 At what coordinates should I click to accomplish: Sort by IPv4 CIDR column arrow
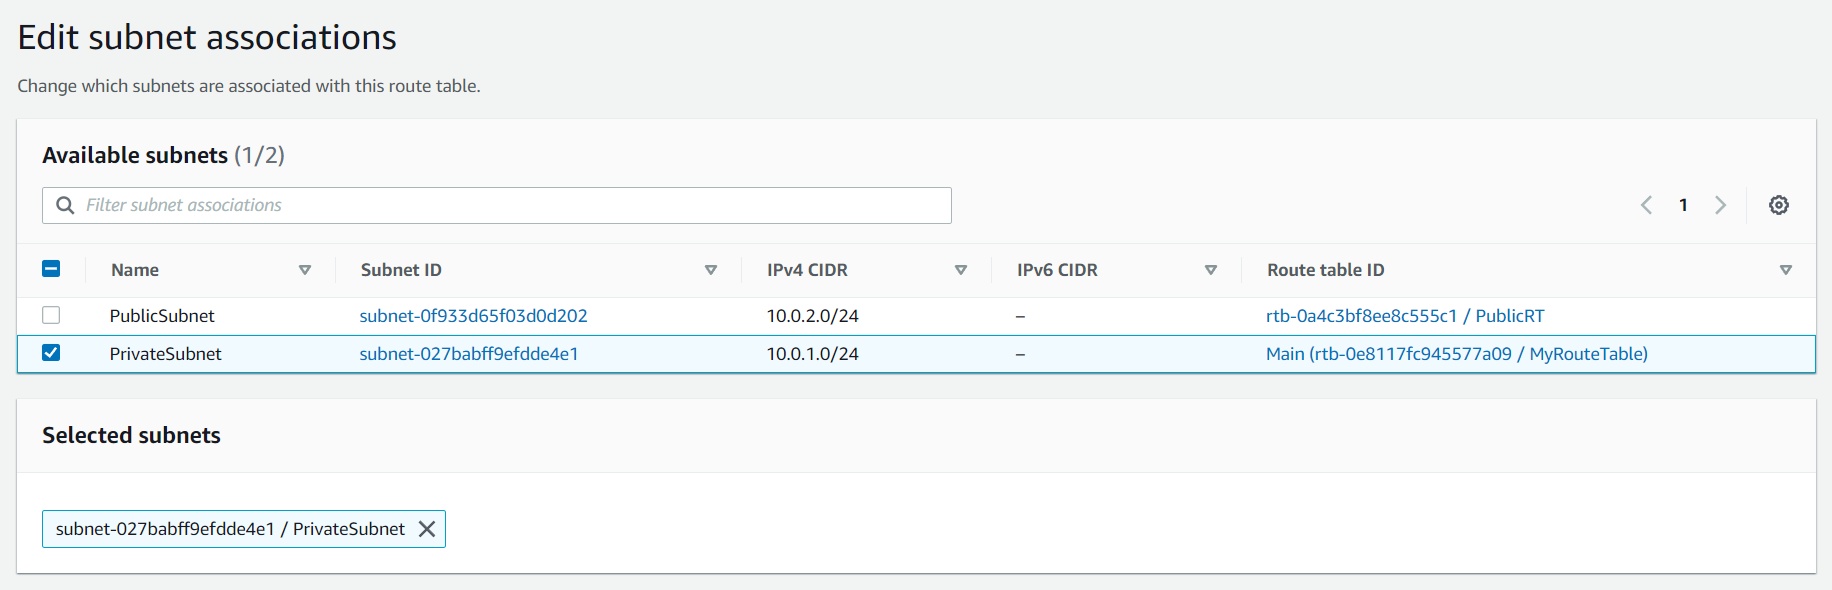tap(961, 270)
